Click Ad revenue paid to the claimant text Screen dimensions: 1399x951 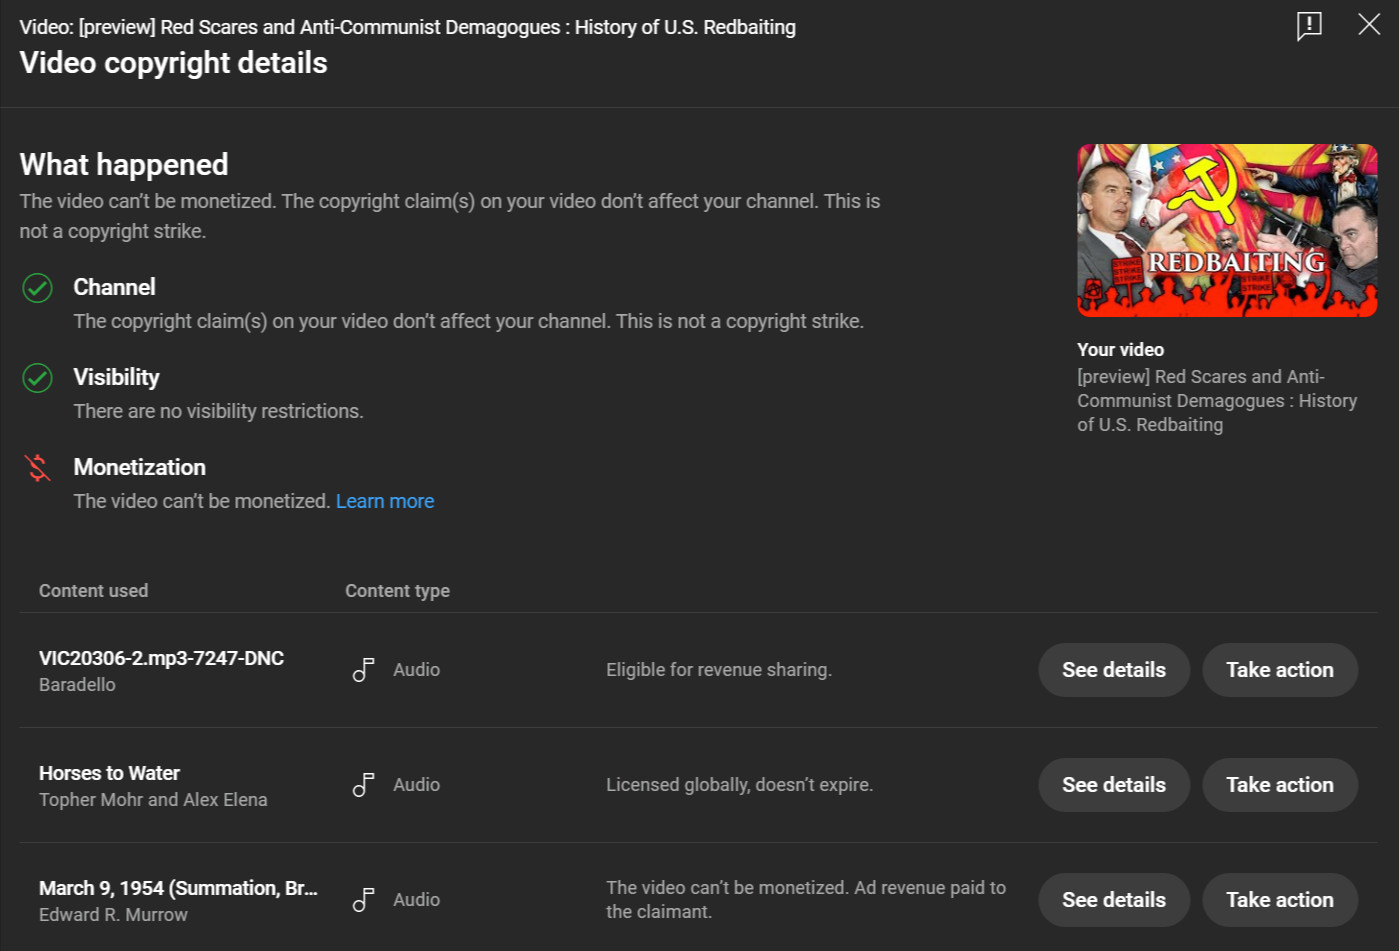pyautogui.click(x=806, y=900)
